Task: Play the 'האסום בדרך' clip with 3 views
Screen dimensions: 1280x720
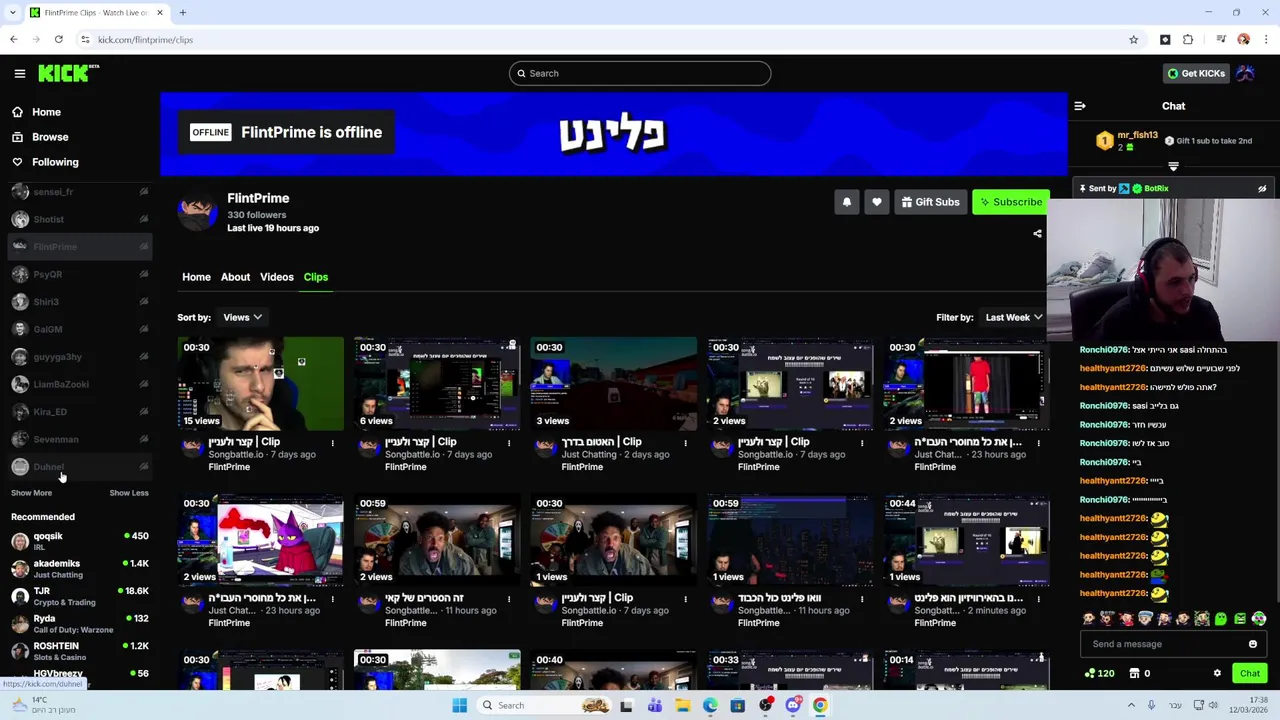Action: tap(614, 384)
